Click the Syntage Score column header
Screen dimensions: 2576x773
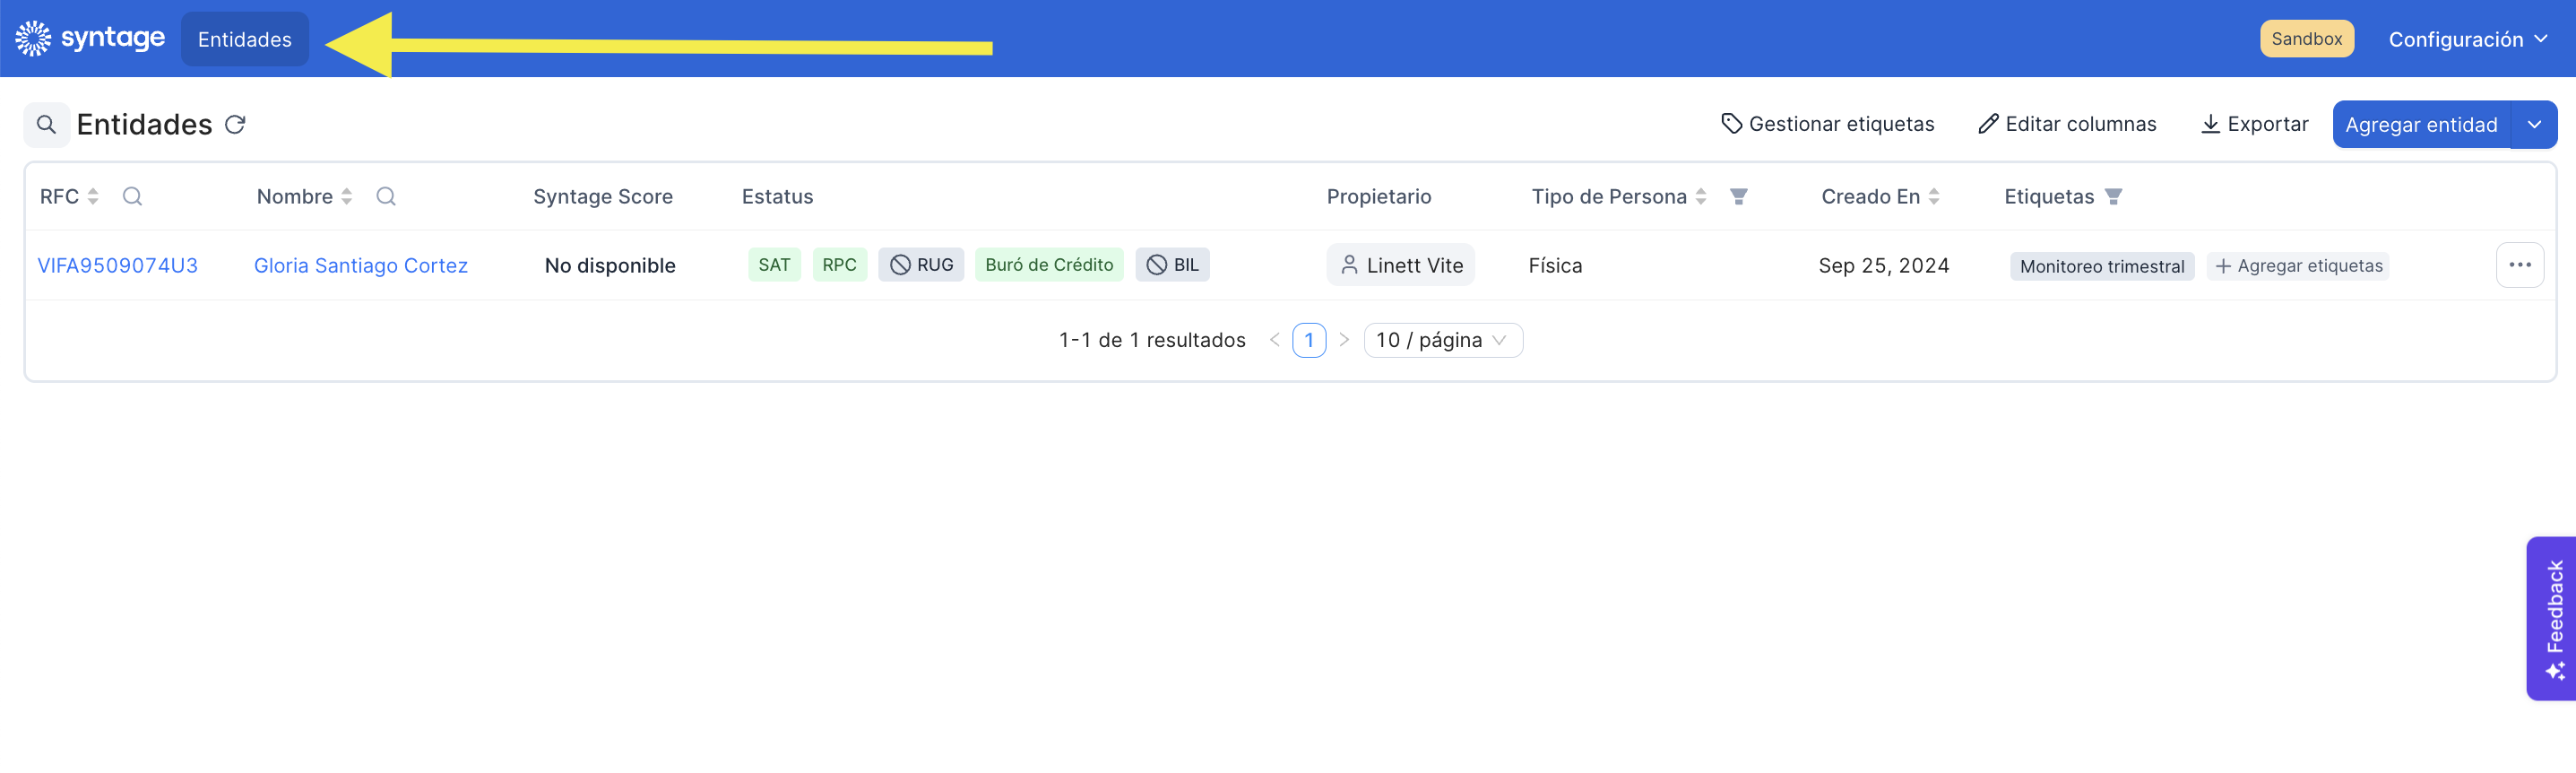[603, 197]
